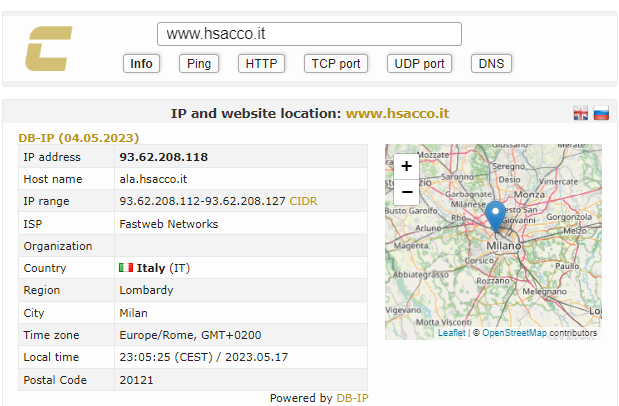Switch language using the Russian flag
Viewport: 619px width, 406px height.
point(601,113)
